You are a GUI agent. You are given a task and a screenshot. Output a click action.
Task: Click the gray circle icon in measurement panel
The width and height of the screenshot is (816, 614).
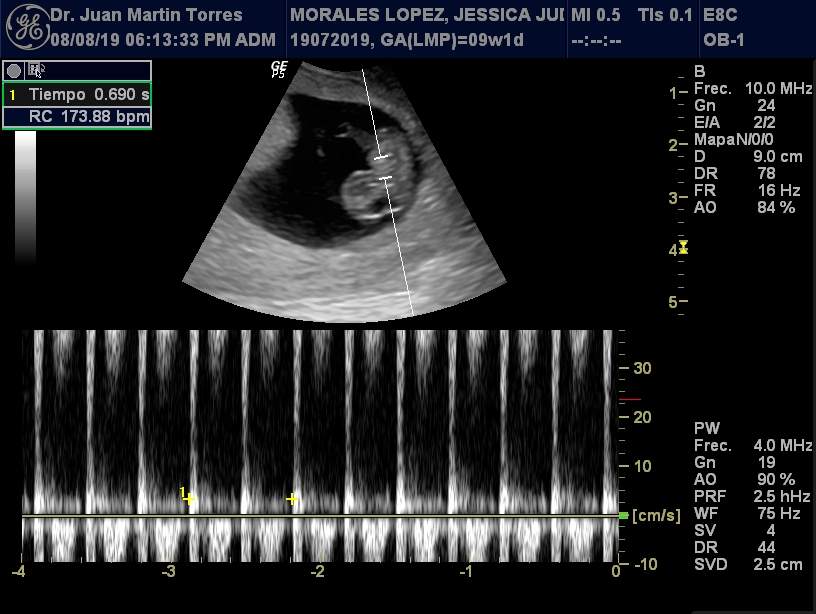pos(14,70)
